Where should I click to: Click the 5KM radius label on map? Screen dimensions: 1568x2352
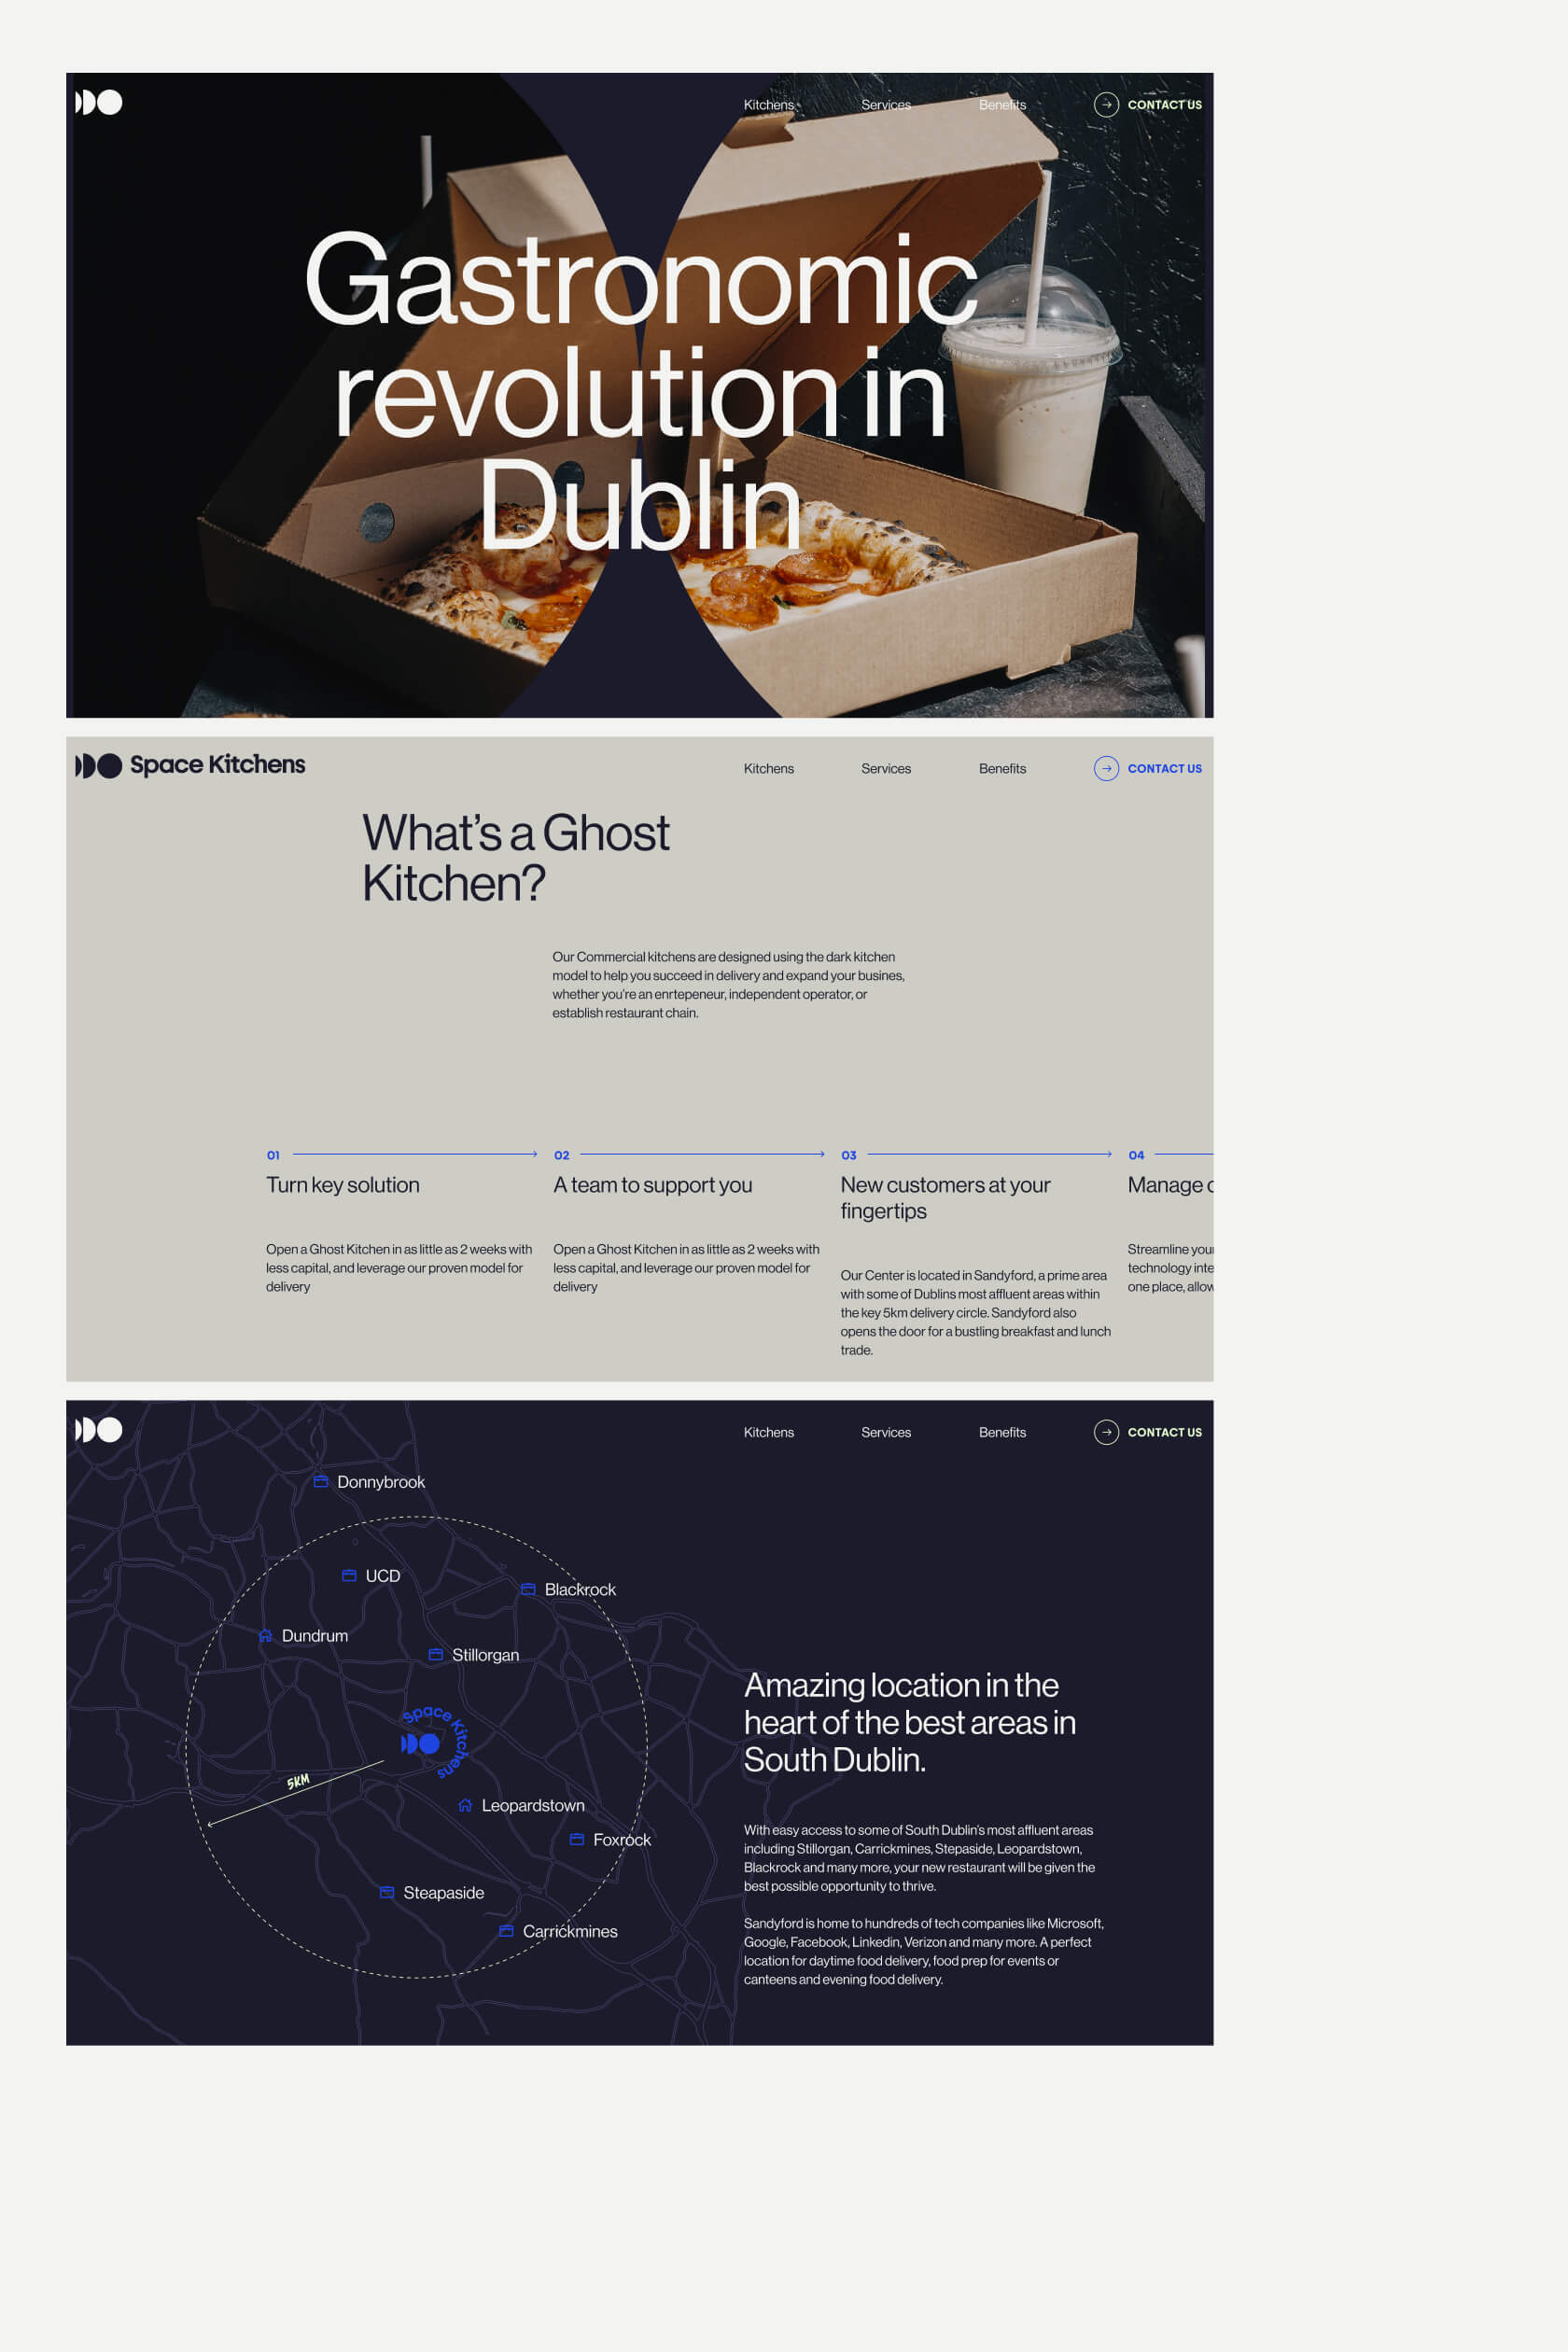pyautogui.click(x=298, y=1782)
